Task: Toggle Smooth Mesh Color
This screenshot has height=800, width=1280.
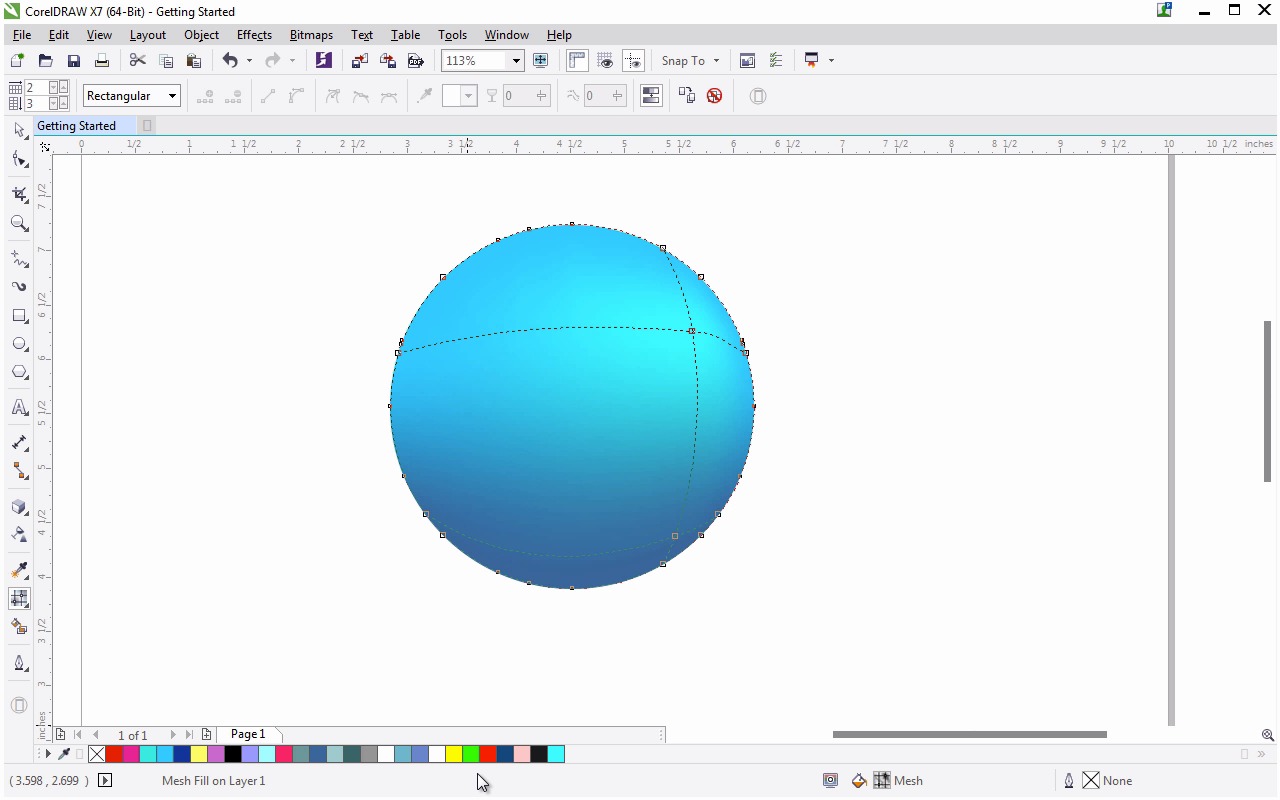Action: coord(651,96)
